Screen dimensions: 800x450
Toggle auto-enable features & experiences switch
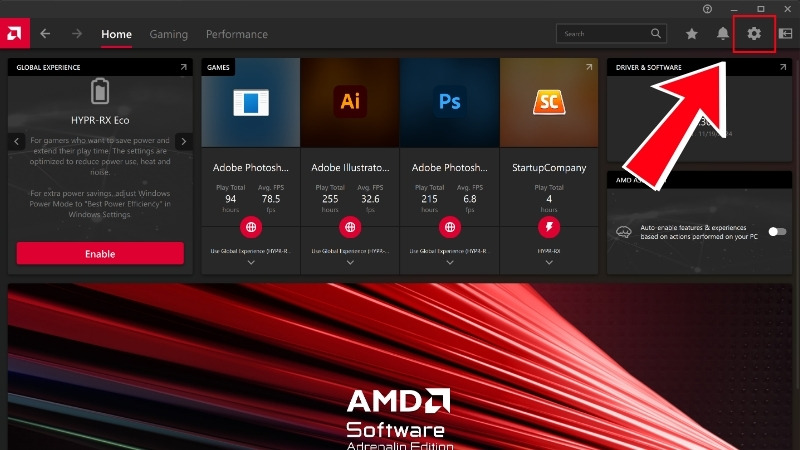(x=777, y=232)
